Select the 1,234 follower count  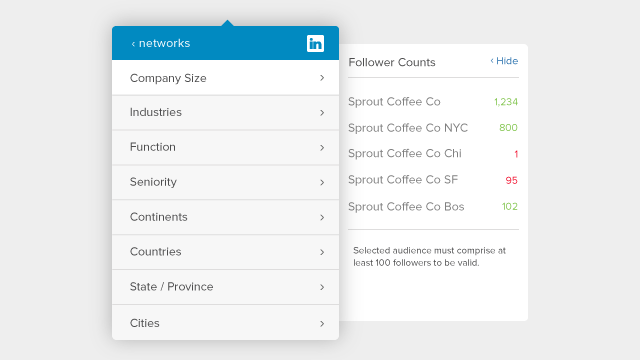[506, 102]
